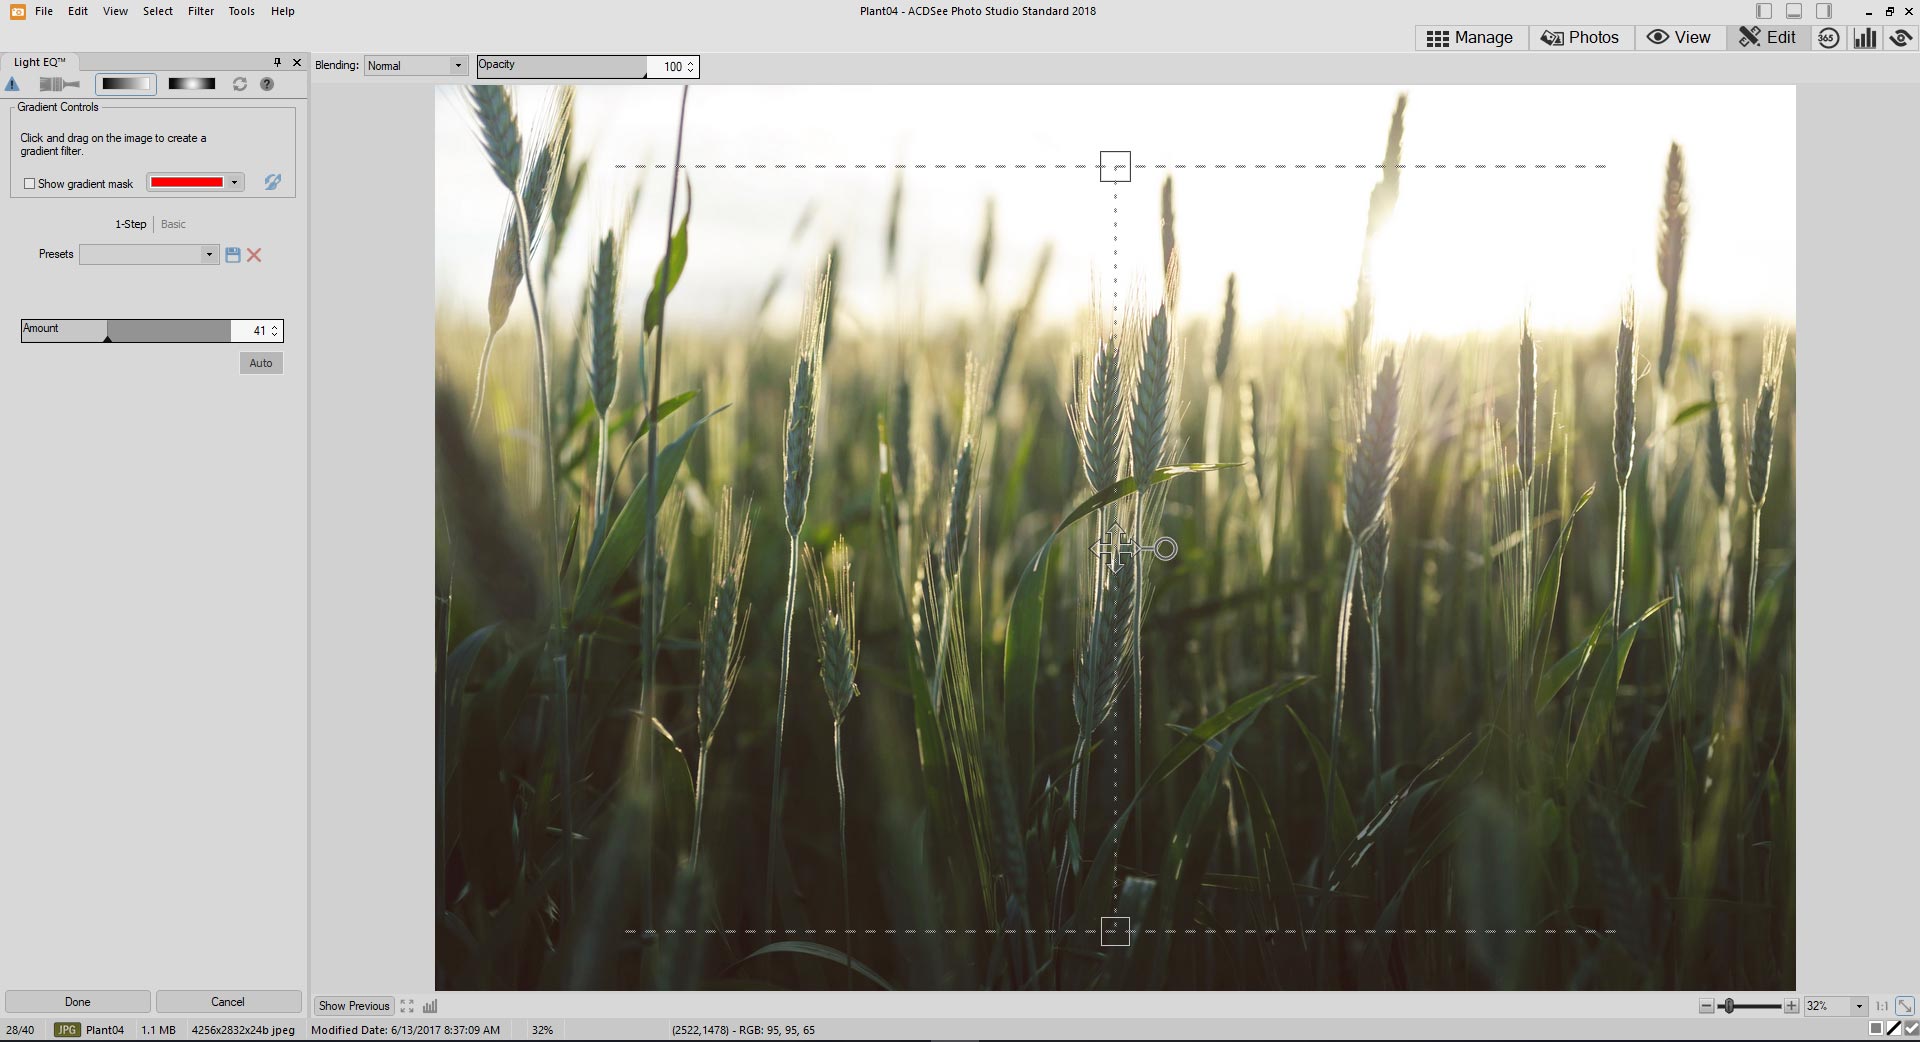The image size is (1920, 1042).
Task: Click the Auto button
Action: coord(261,363)
